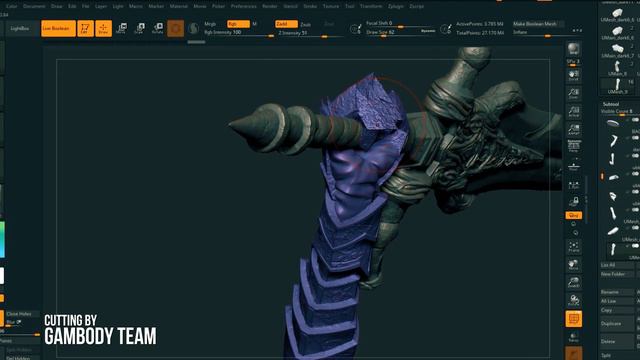
Task: Click the lock camera icon
Action: (573, 201)
